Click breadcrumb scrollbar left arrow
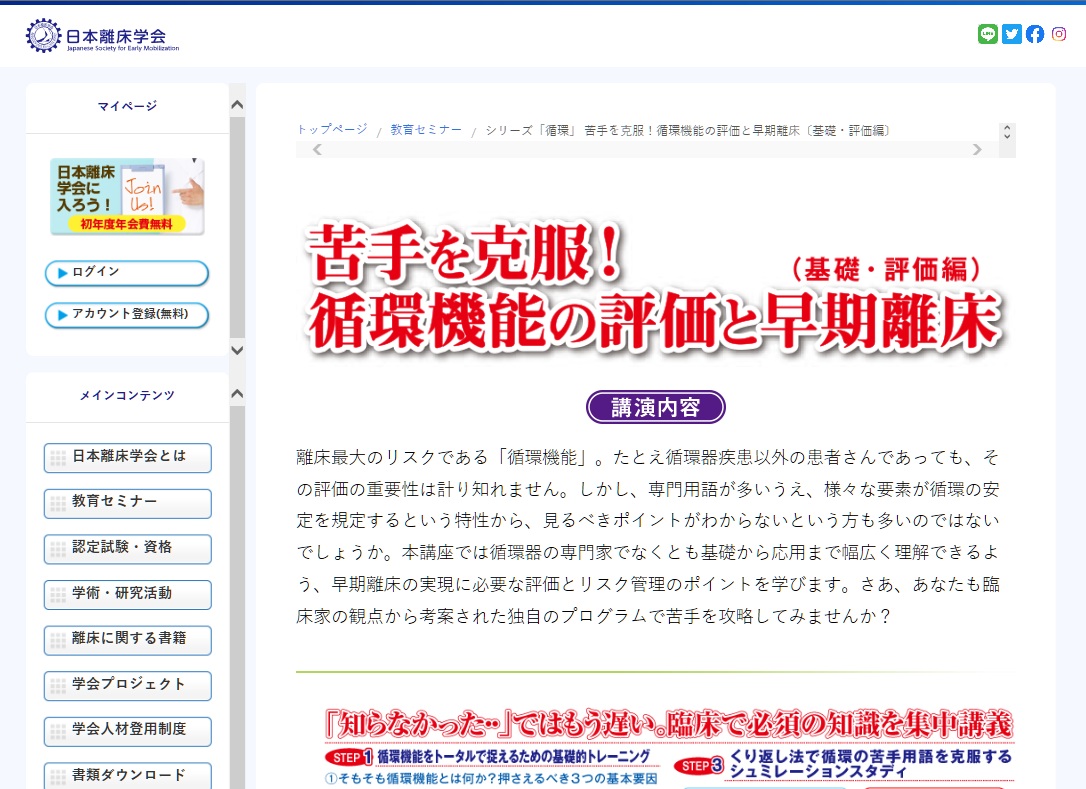The height and width of the screenshot is (789, 1086). [x=317, y=150]
